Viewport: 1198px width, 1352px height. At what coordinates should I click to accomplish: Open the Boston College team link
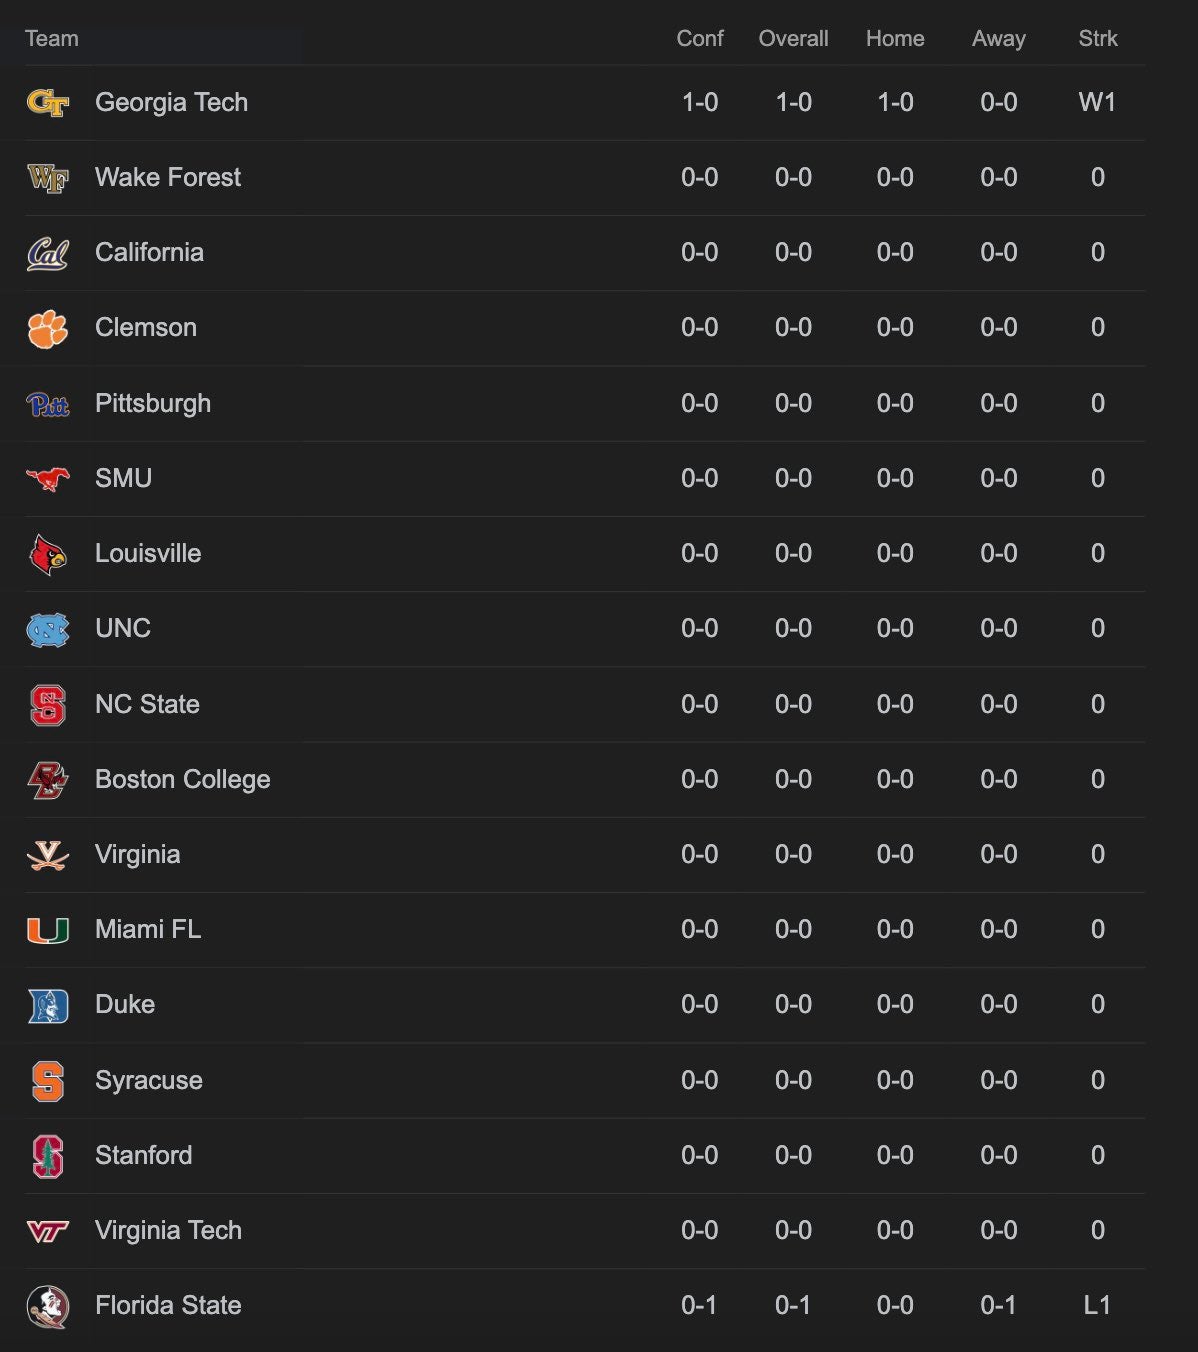(x=182, y=779)
